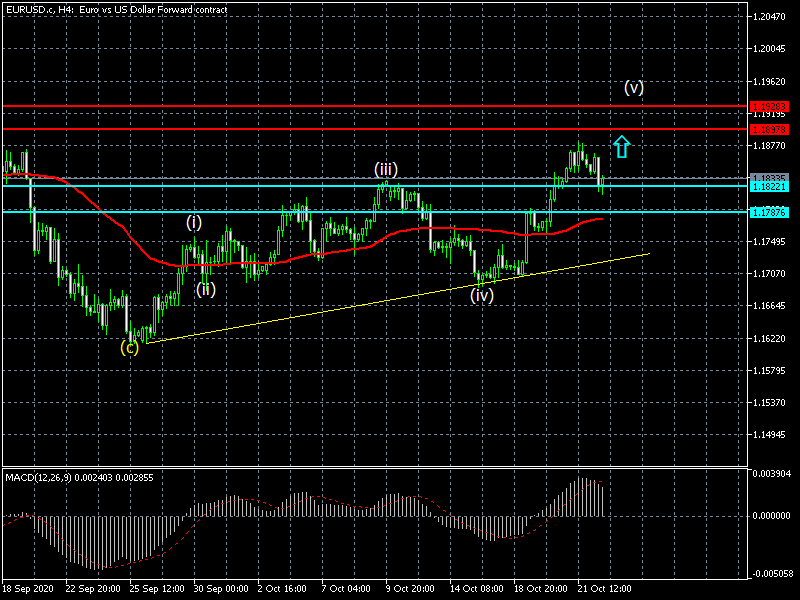This screenshot has height=600, width=800.
Task: Click time axis label 21 Oct 12:00
Action: [605, 588]
